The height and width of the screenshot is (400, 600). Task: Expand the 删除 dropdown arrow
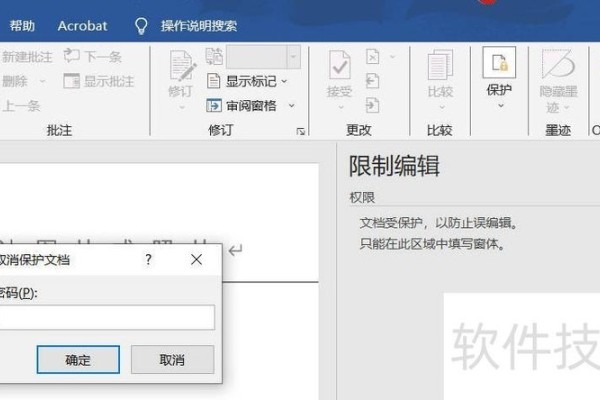pyautogui.click(x=42, y=81)
